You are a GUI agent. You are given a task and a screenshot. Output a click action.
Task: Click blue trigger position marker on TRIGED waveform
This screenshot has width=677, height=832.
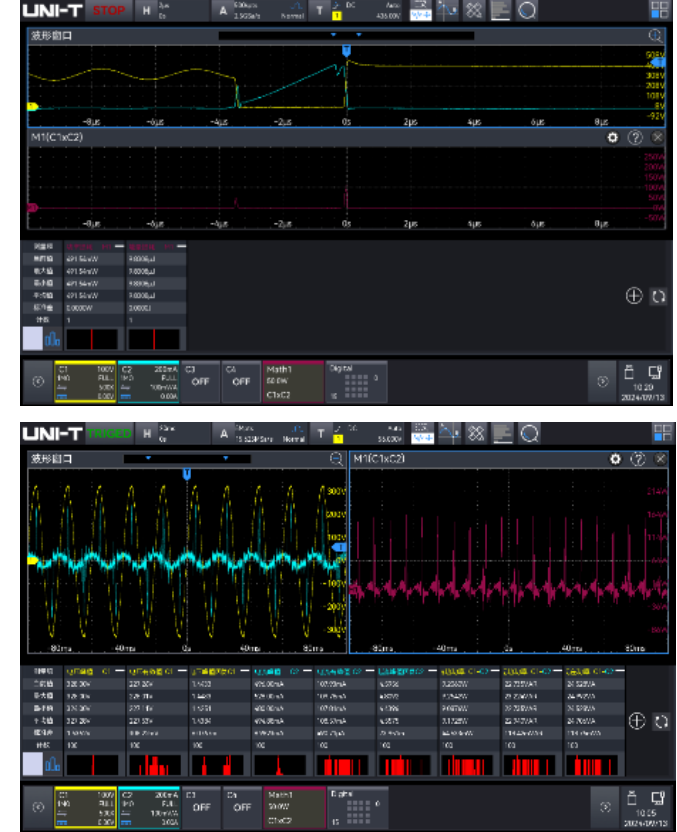186,474
